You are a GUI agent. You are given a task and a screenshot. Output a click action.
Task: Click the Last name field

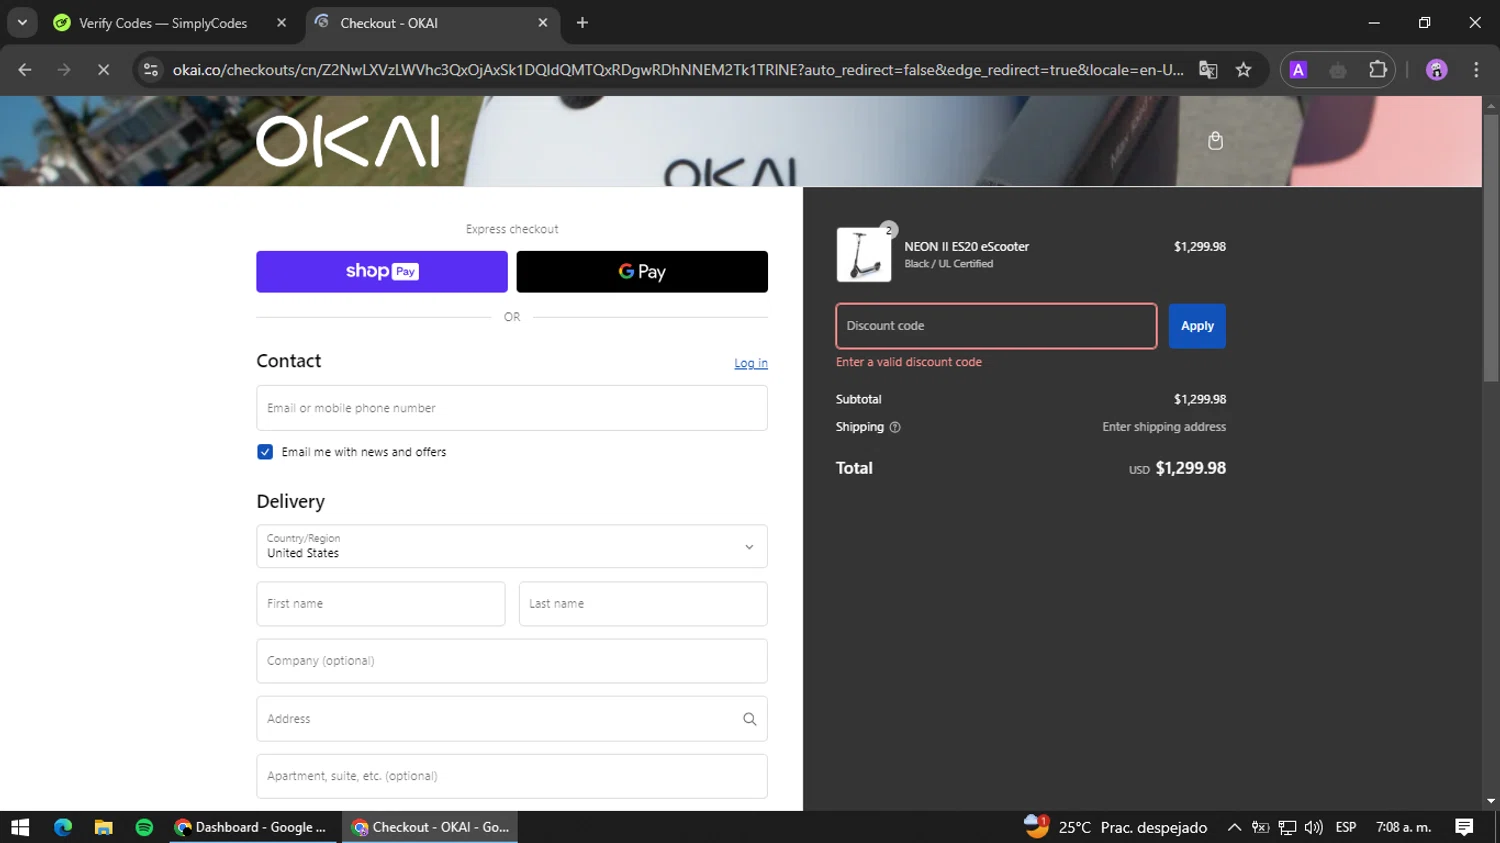pyautogui.click(x=643, y=604)
